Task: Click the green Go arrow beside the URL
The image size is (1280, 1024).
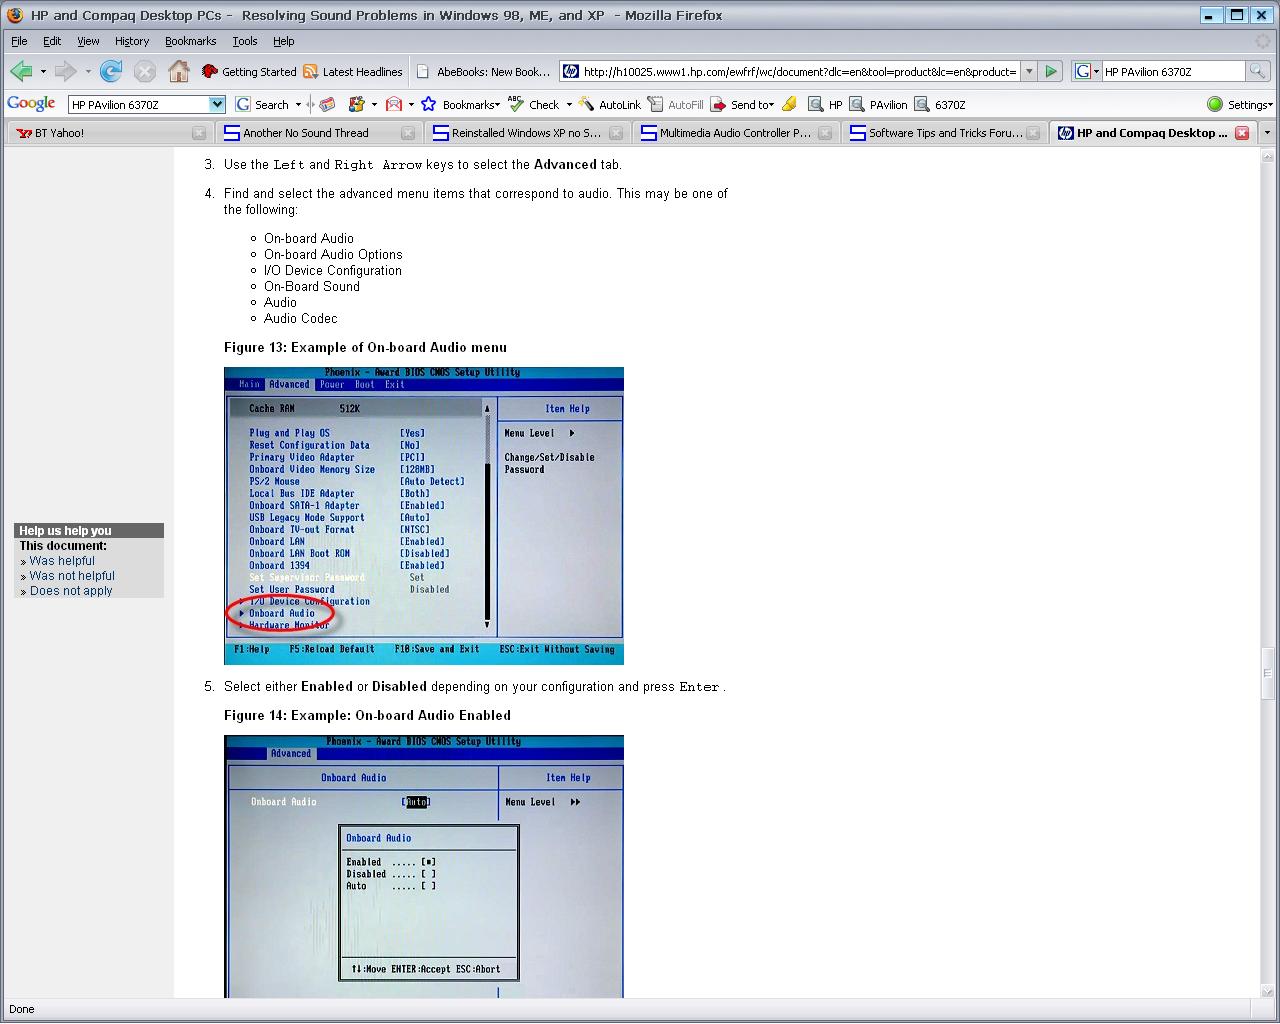Action: [x=1050, y=71]
